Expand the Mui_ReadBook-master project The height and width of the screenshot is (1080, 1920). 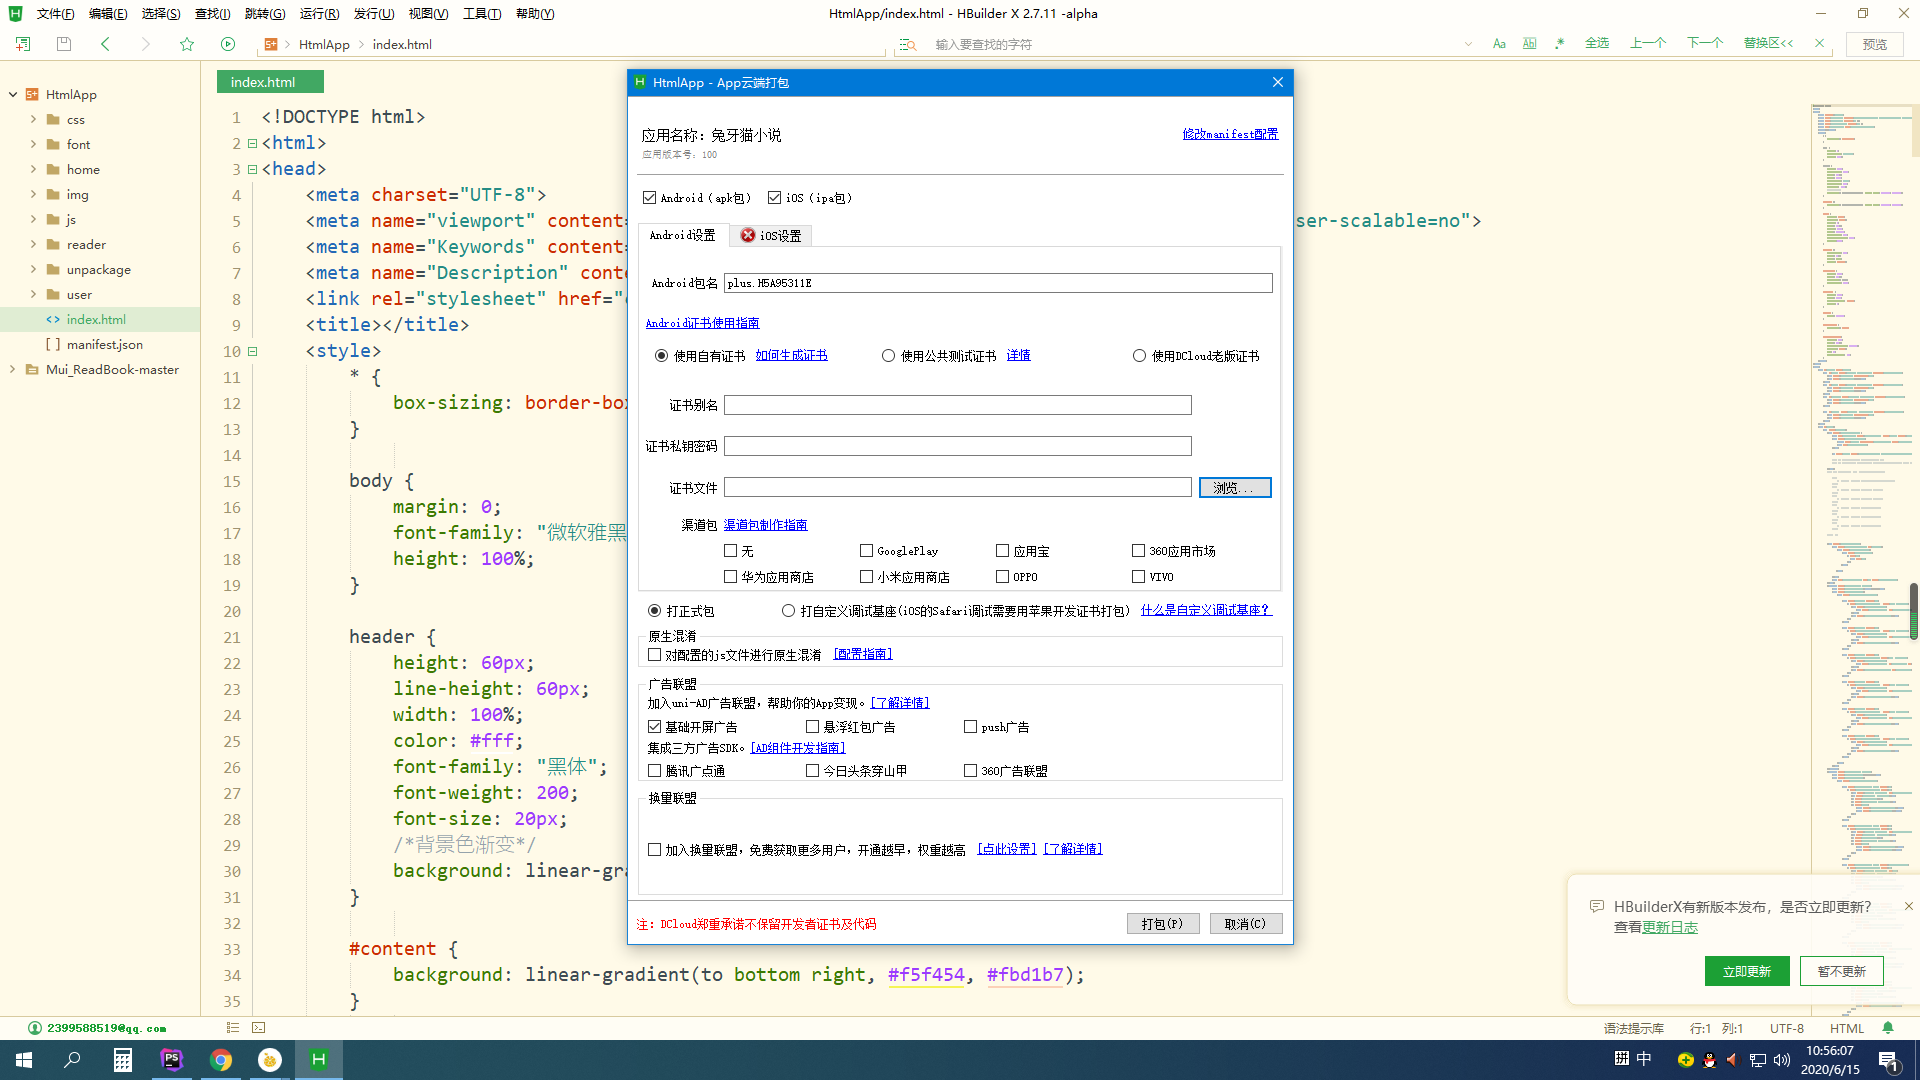tap(13, 369)
